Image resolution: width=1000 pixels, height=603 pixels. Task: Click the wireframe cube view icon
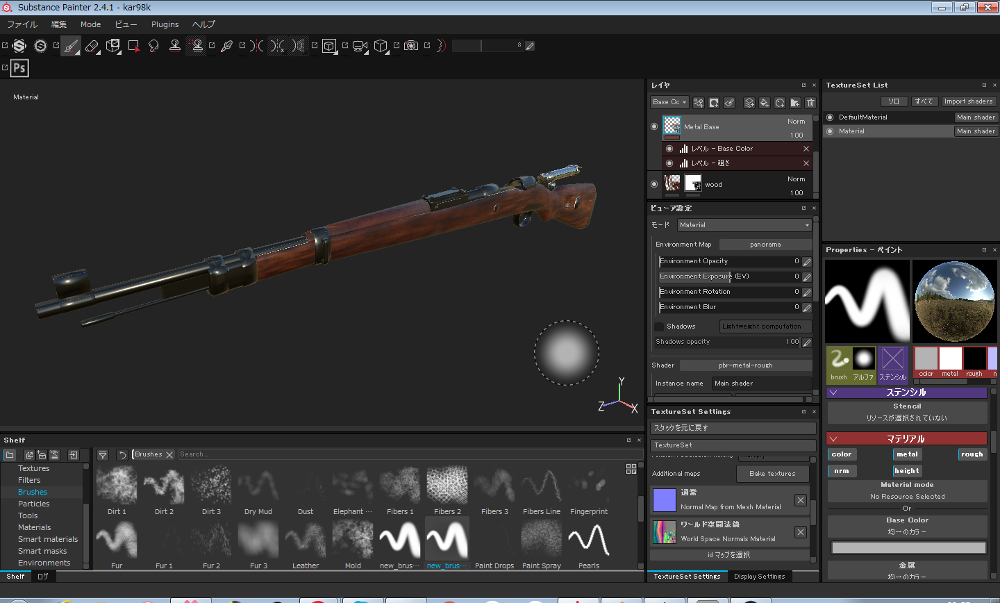pos(381,46)
